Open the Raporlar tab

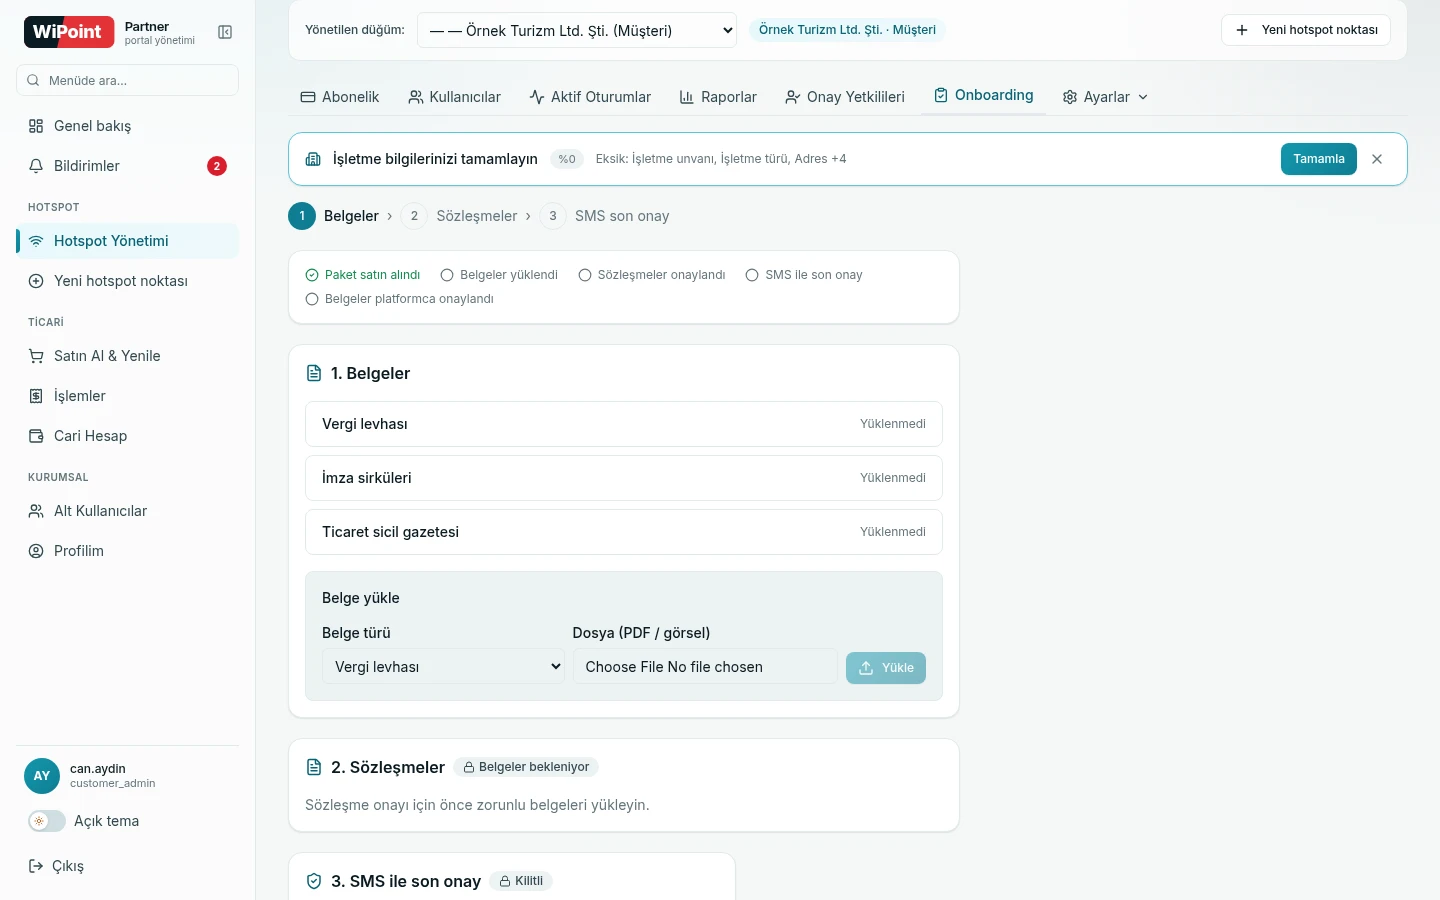[x=718, y=97]
